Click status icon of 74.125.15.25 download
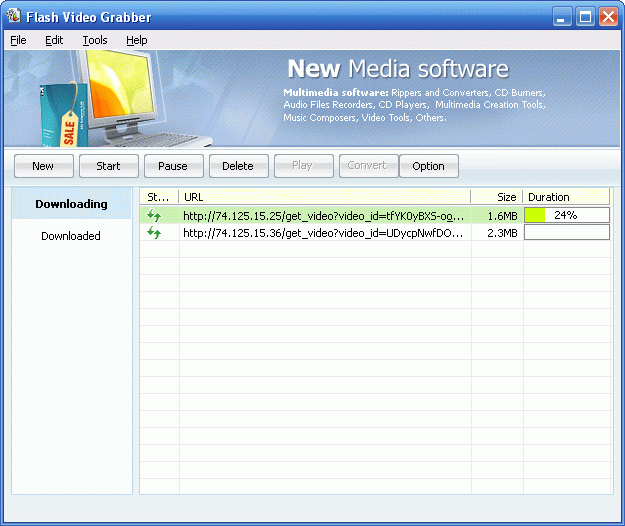The width and height of the screenshot is (625, 526). [154, 216]
